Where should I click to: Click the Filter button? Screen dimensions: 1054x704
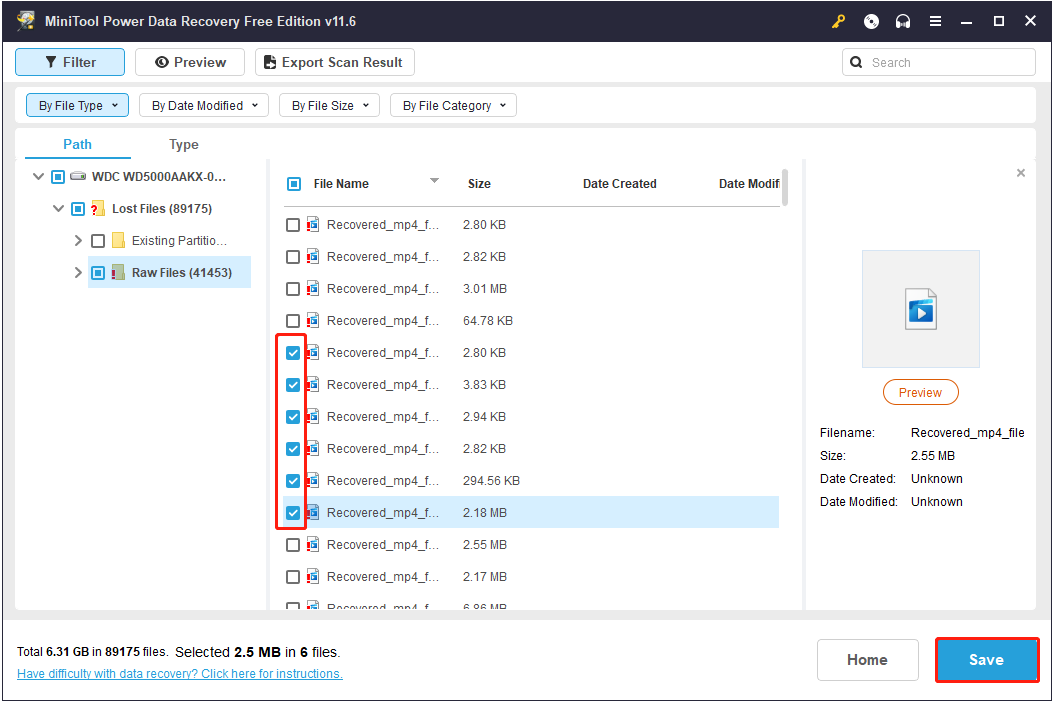[x=70, y=63]
